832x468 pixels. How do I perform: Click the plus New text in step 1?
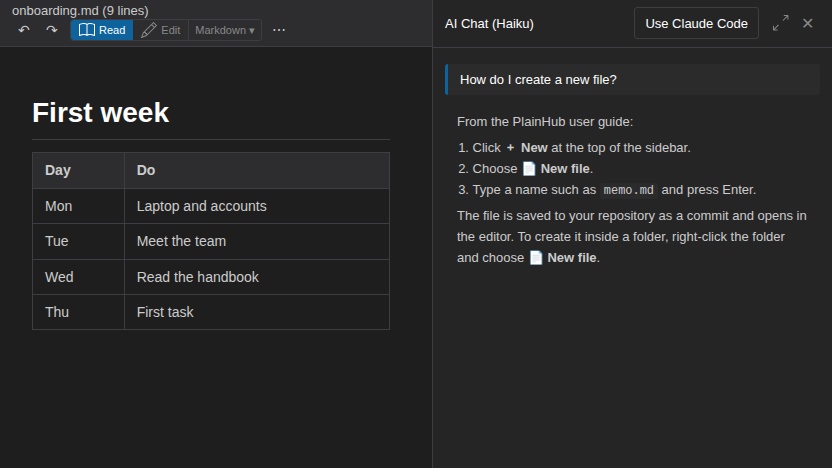526,148
